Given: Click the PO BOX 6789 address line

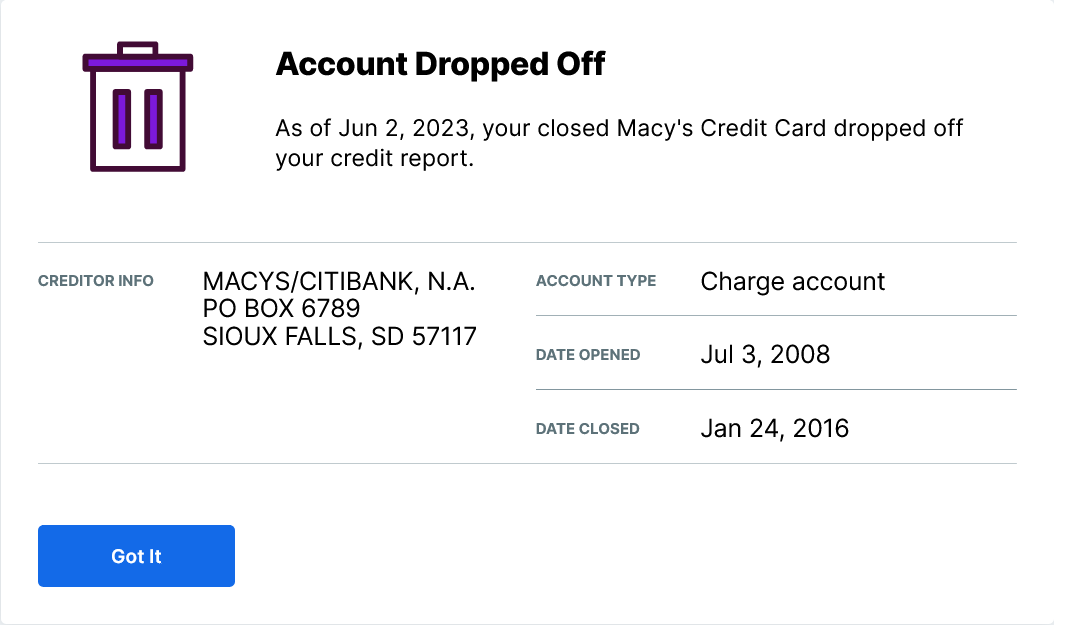Looking at the screenshot, I should click(x=281, y=308).
